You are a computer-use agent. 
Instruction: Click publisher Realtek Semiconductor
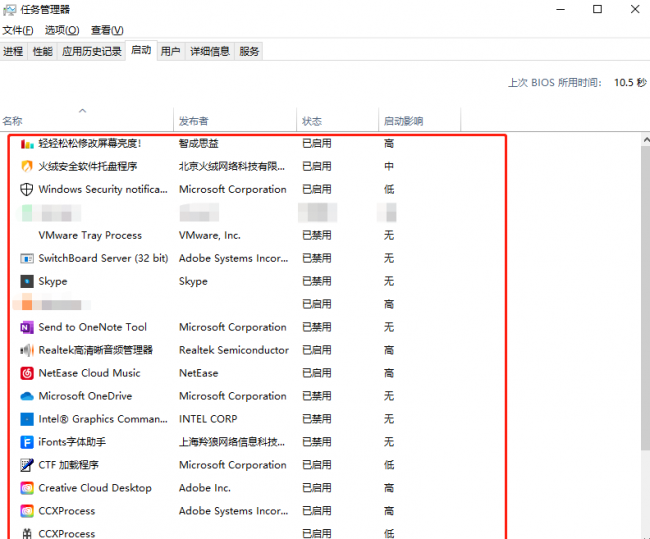click(234, 350)
